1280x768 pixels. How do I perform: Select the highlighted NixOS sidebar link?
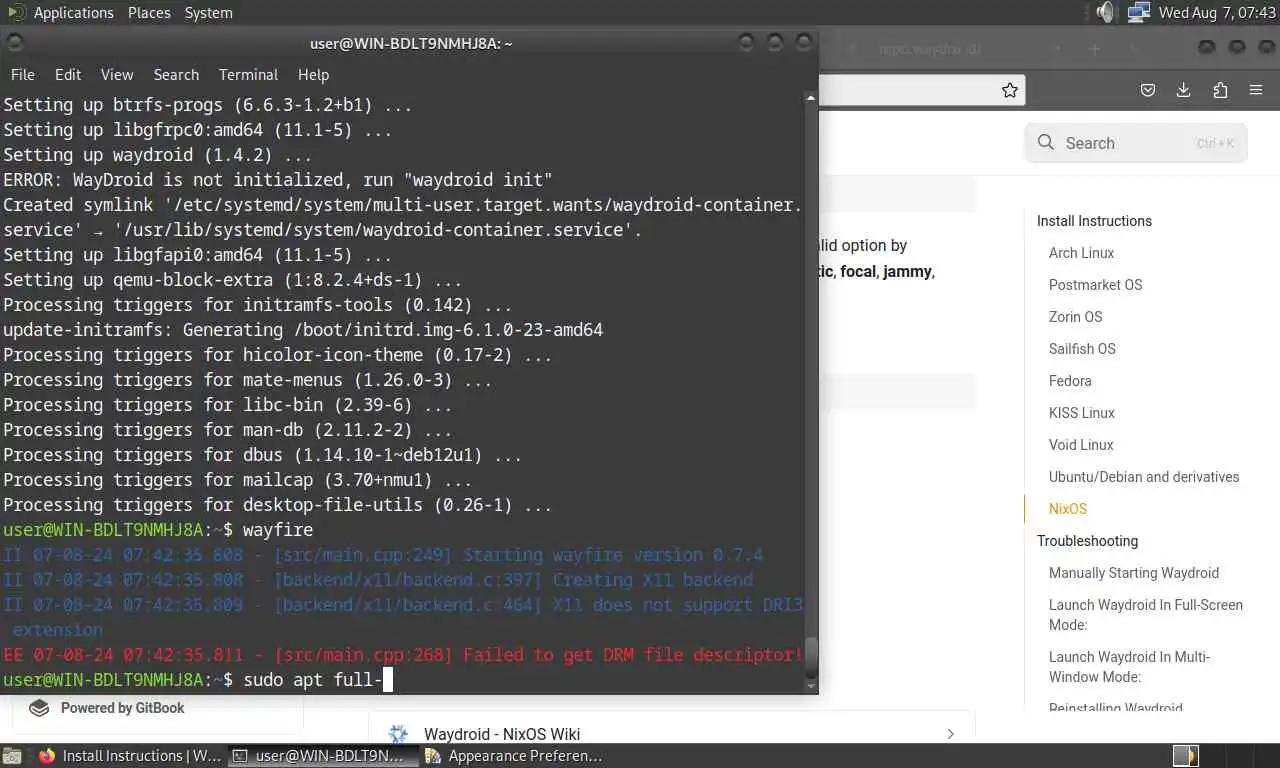(x=1067, y=509)
